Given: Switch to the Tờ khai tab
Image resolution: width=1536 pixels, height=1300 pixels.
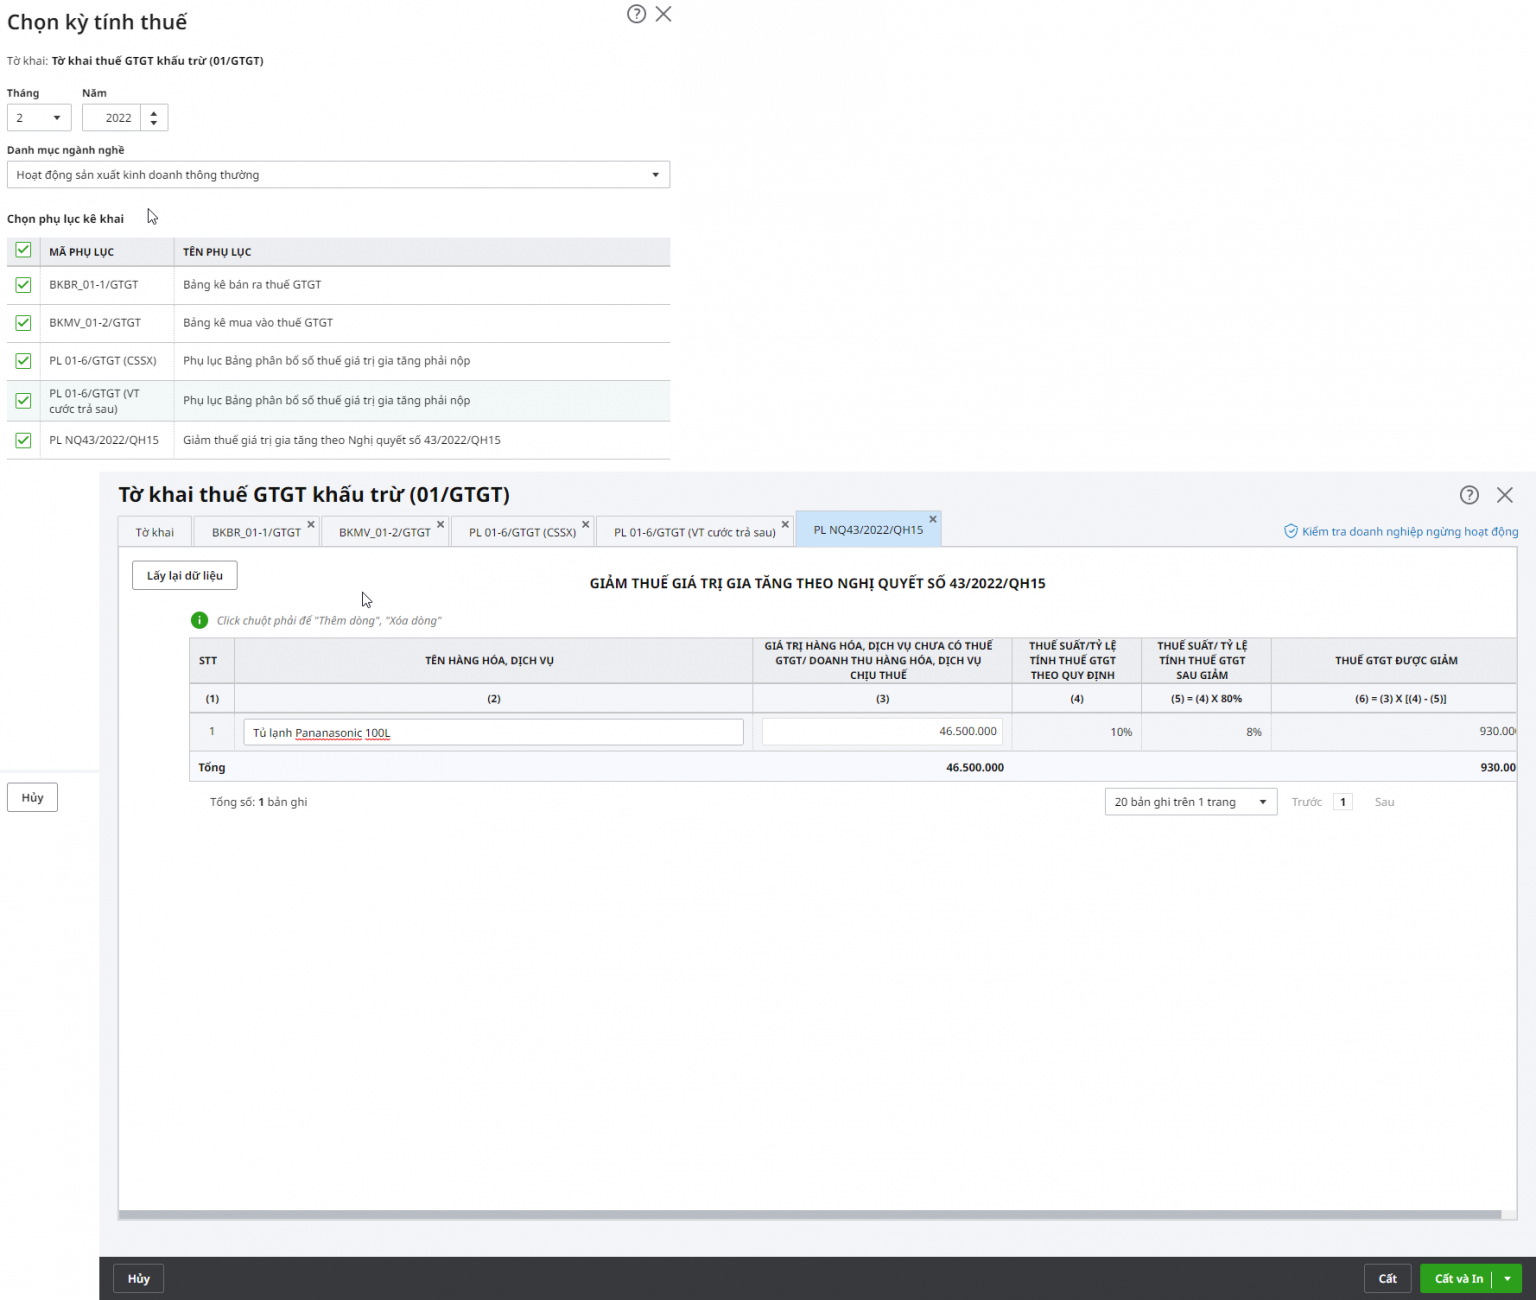Looking at the screenshot, I should pyautogui.click(x=155, y=532).
